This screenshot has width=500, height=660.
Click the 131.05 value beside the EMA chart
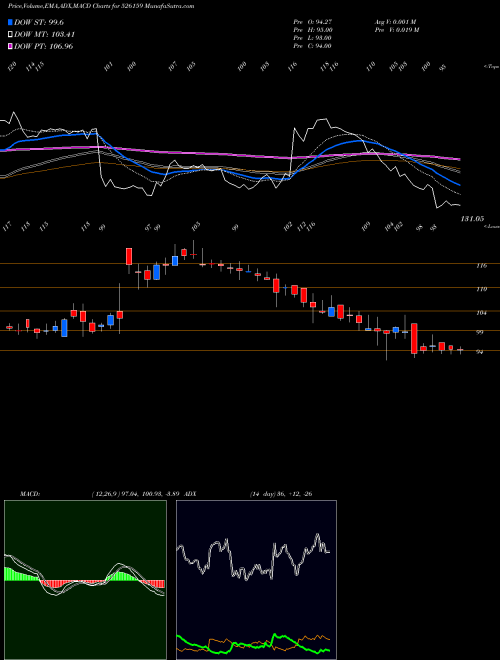click(472, 218)
